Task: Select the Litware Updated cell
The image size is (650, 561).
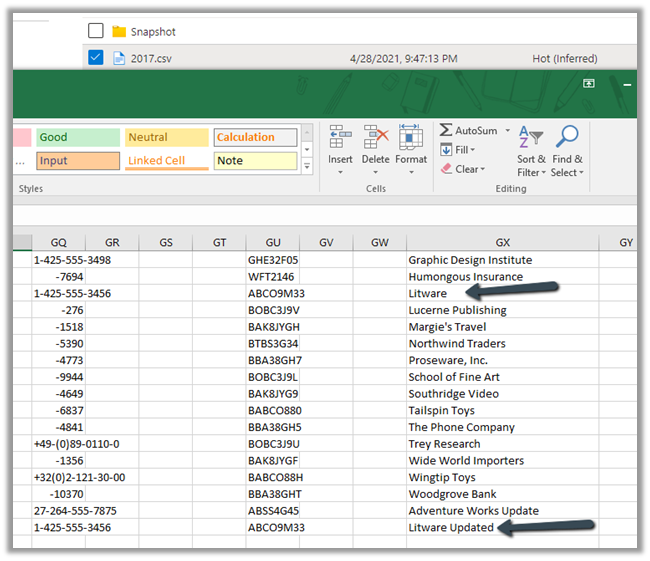Action: click(x=451, y=527)
